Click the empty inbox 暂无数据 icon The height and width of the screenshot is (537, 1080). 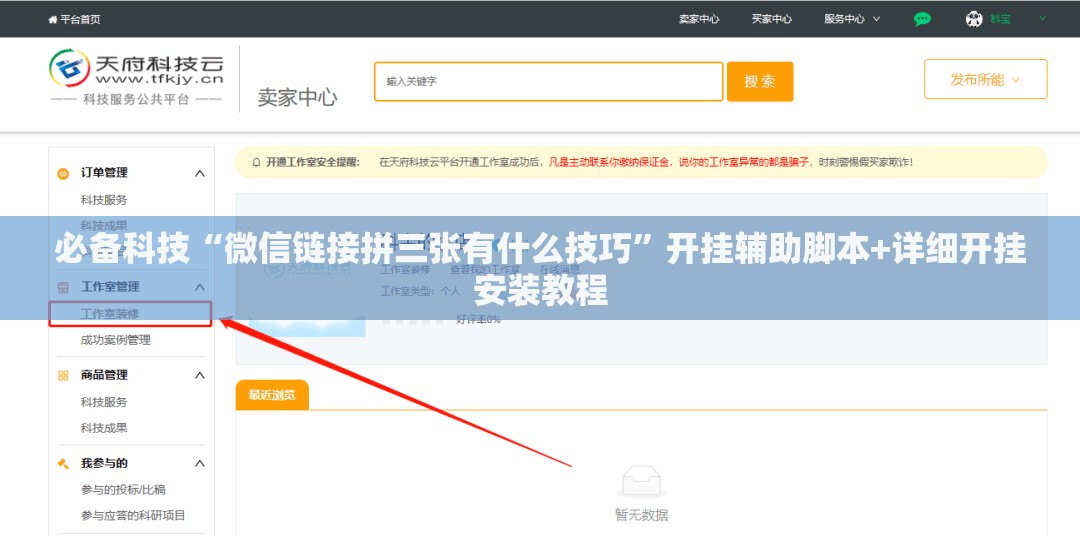coord(641,482)
